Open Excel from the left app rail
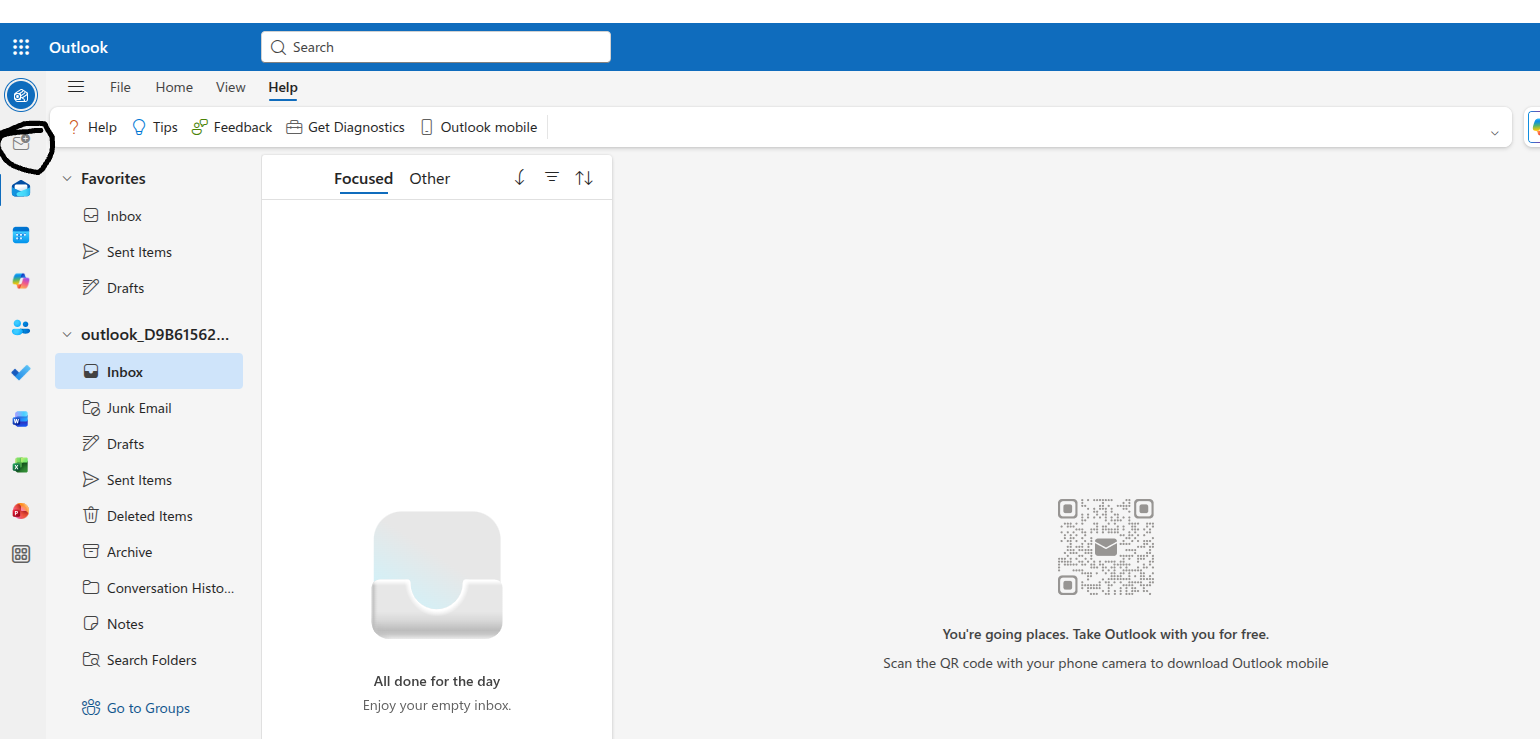1540x739 pixels. [20, 465]
